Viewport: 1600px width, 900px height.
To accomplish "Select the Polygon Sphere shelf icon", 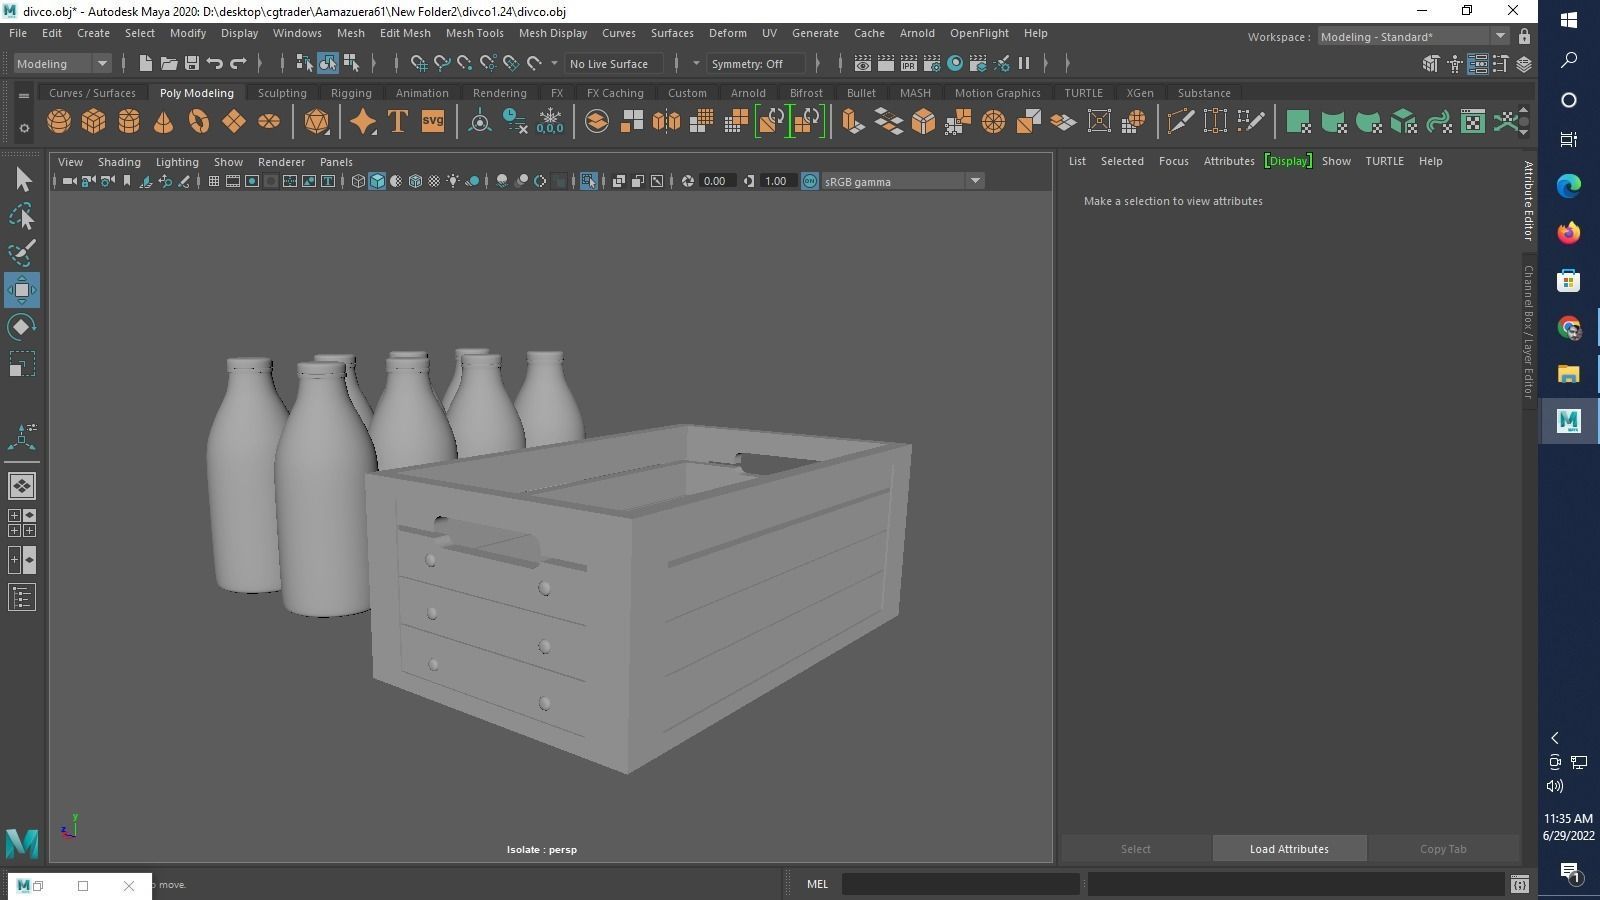I will (59, 122).
